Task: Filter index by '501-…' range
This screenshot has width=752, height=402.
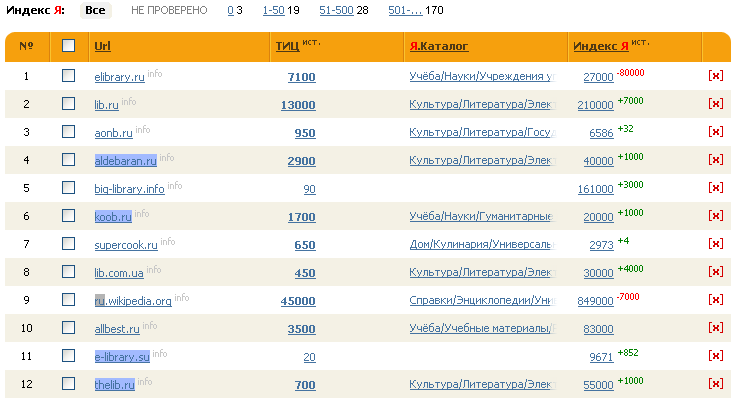Action: tap(405, 10)
